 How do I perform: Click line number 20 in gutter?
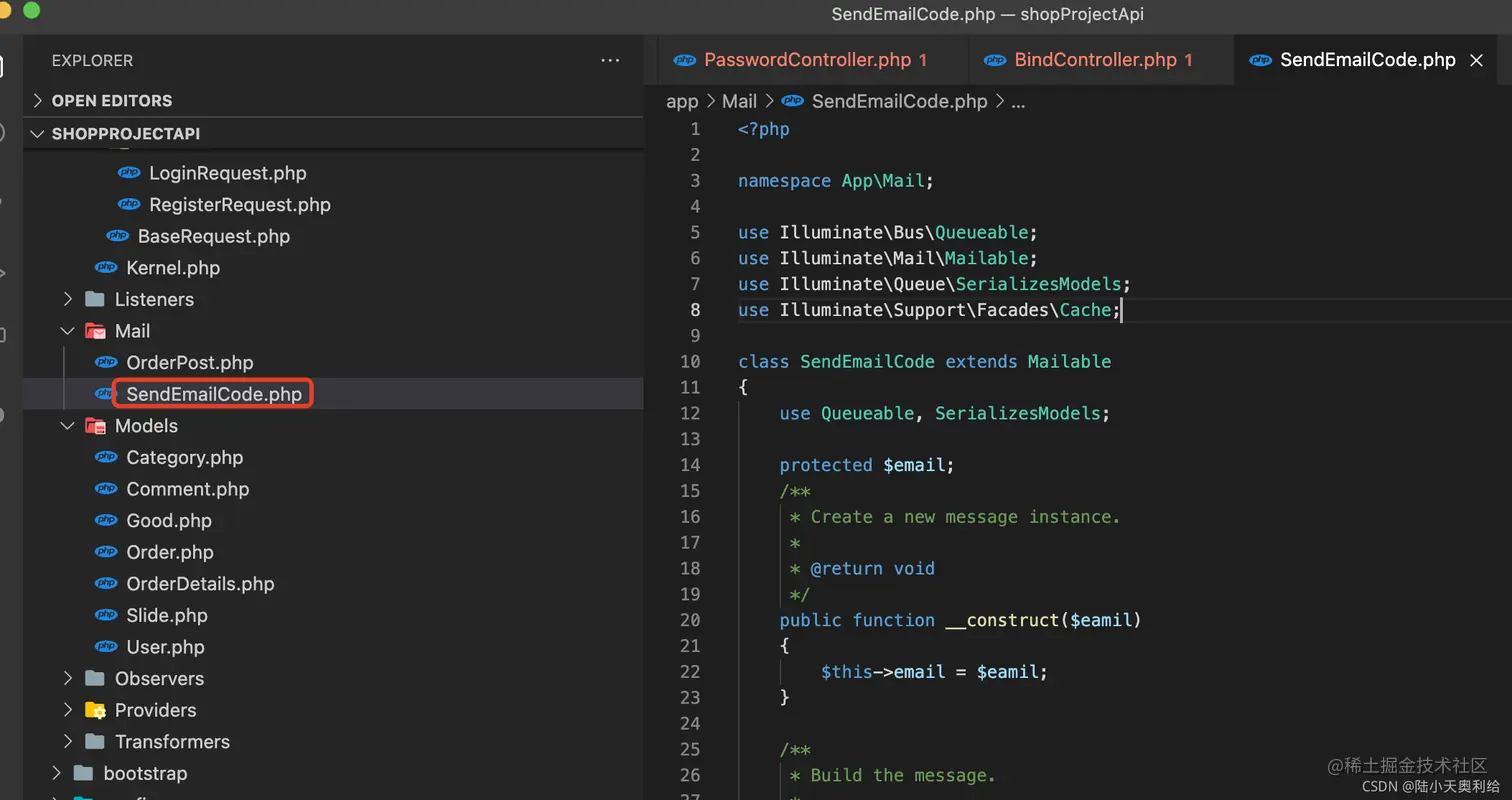(x=690, y=620)
